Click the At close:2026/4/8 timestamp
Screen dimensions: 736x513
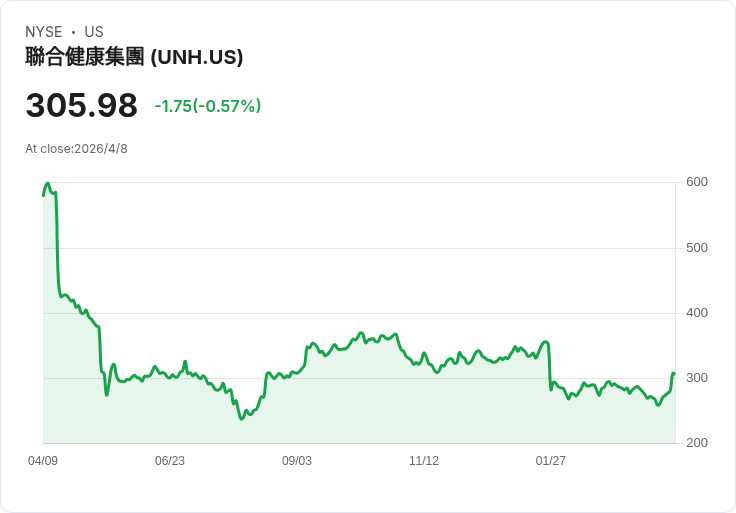click(76, 149)
